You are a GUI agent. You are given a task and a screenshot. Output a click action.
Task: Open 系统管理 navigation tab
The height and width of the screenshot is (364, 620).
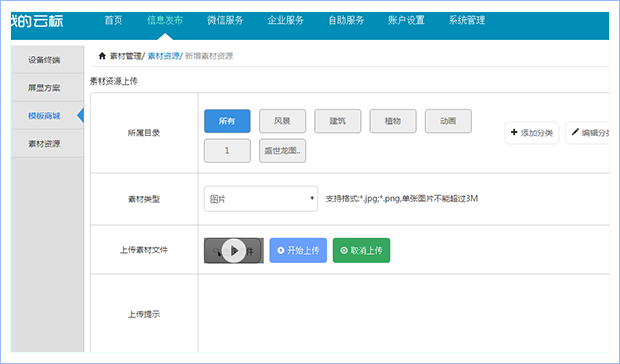tap(467, 20)
